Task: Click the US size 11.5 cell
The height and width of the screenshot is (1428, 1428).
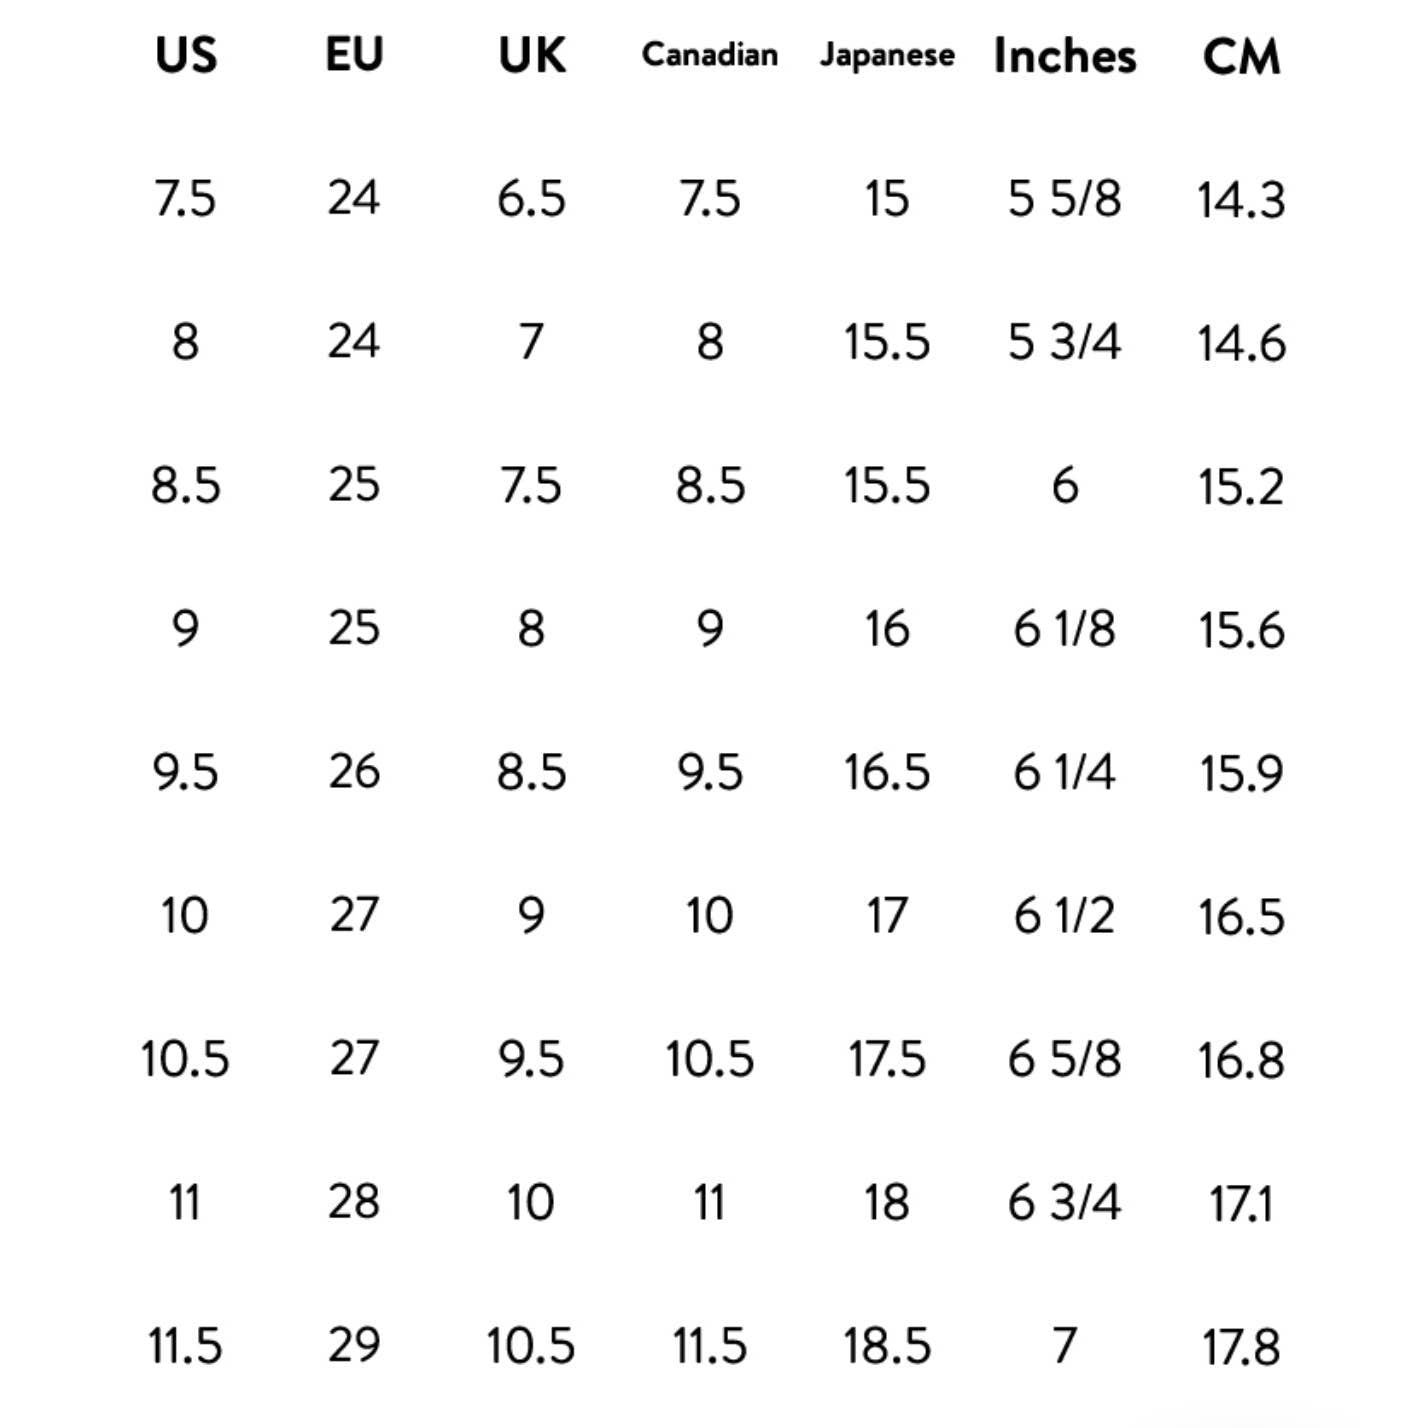Action: tap(185, 1345)
